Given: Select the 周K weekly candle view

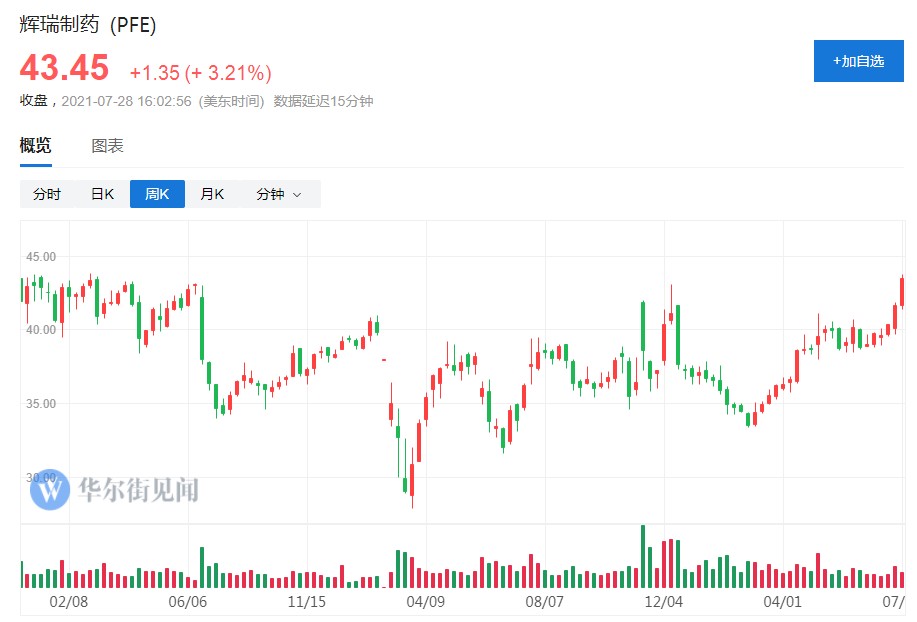Looking at the screenshot, I should (x=157, y=194).
